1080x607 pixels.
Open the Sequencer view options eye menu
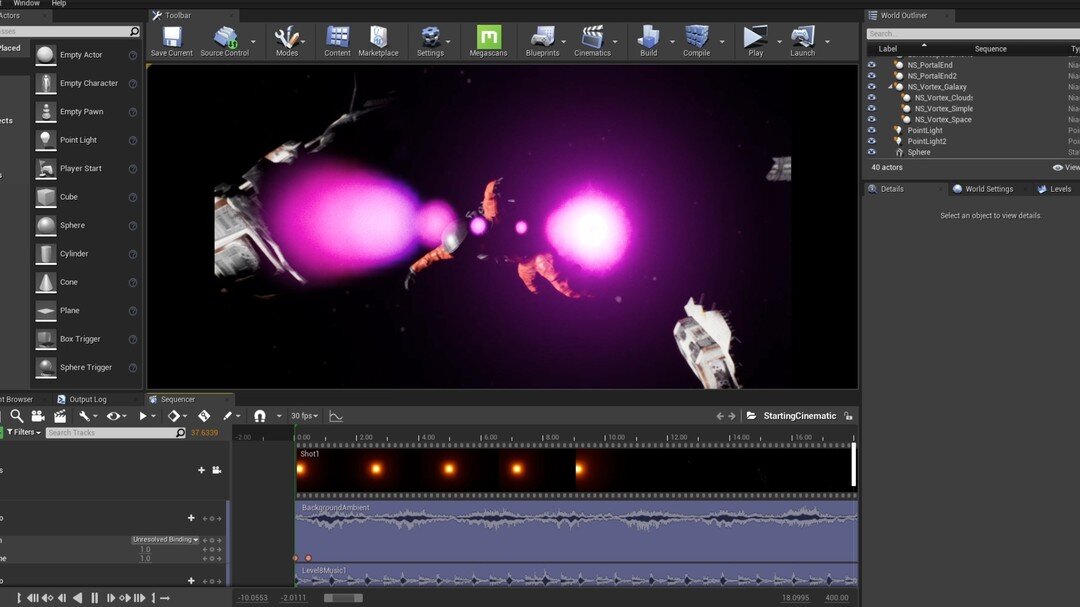coord(114,416)
